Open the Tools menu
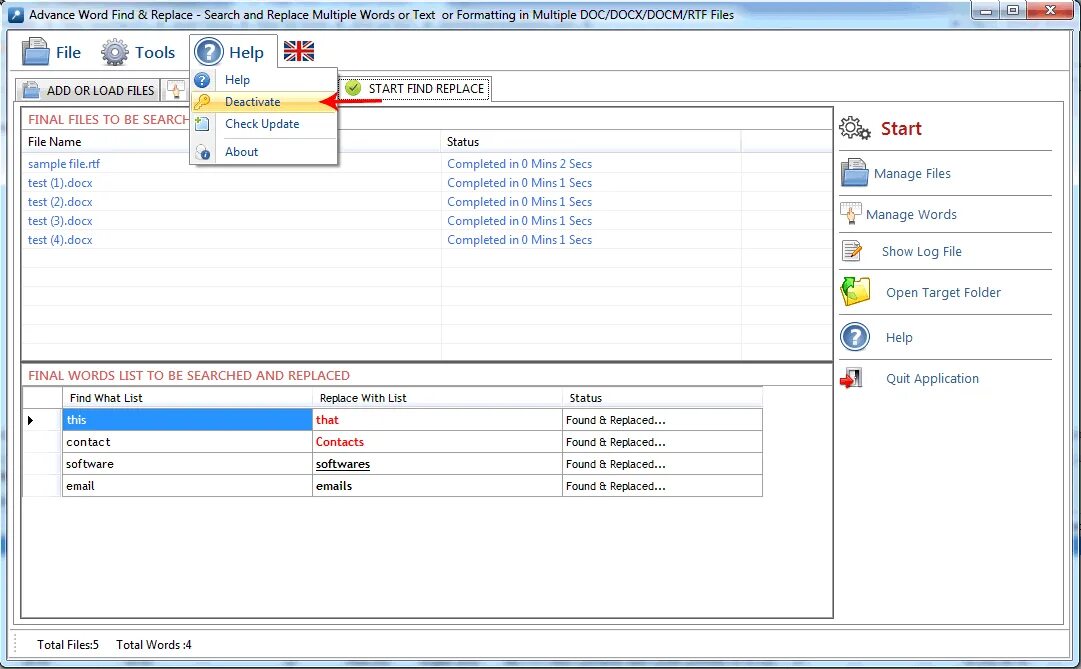Screen dimensions: 1081x669 click(x=138, y=52)
